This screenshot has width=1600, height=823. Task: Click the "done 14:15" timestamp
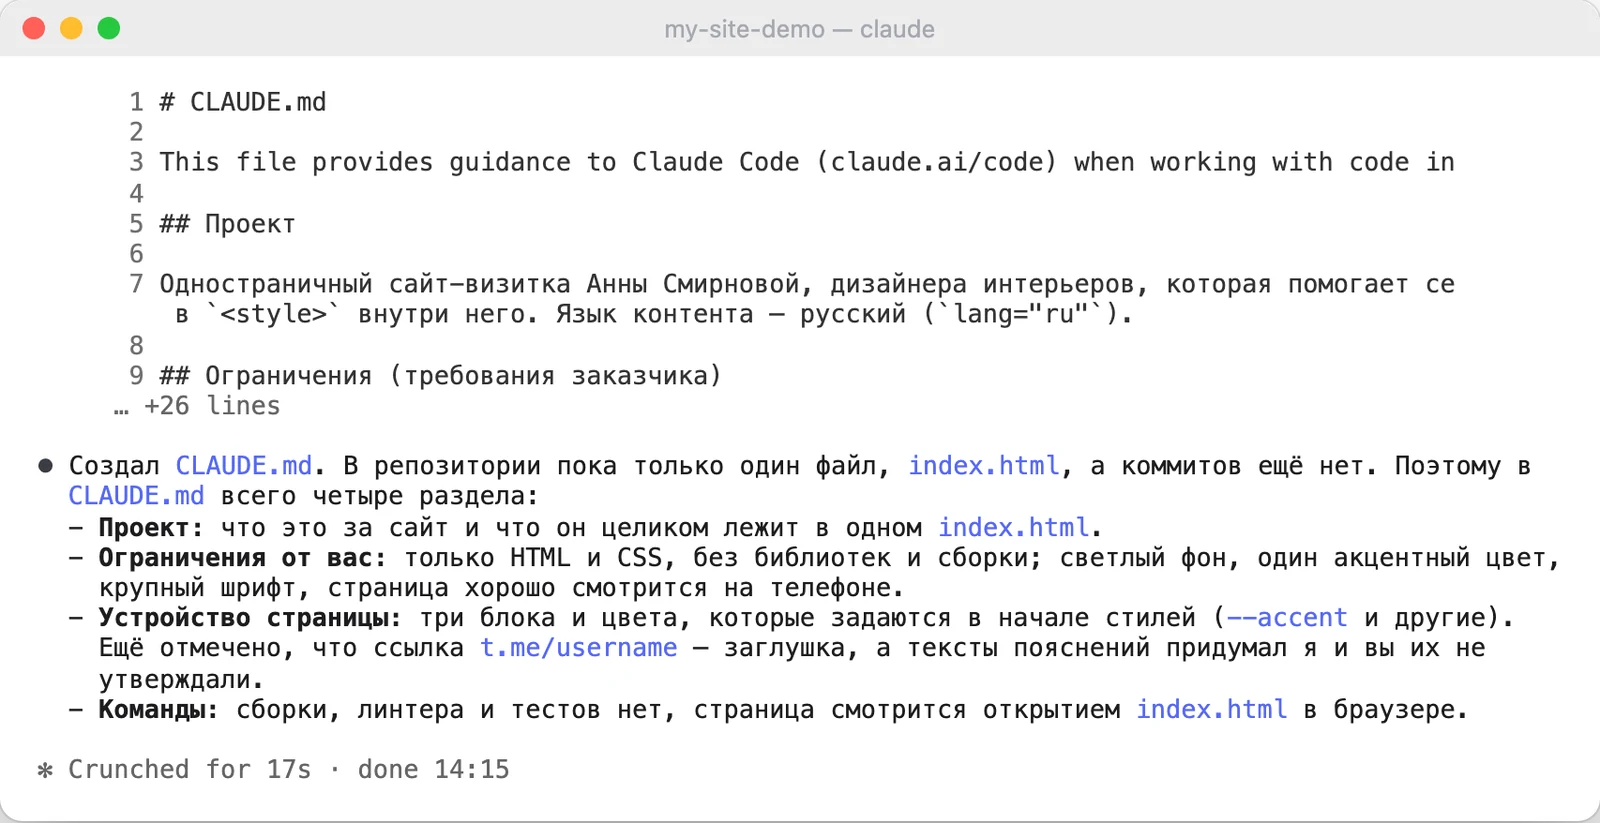434,770
